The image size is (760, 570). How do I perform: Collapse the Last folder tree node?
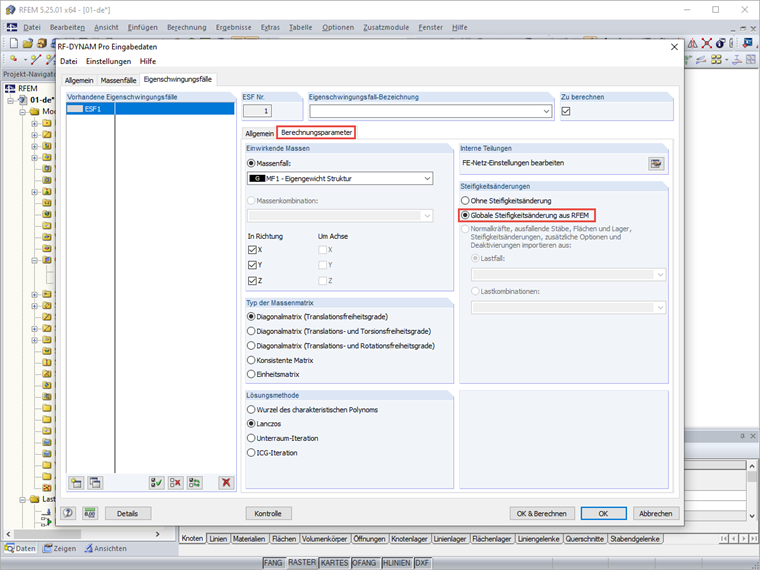point(23,499)
